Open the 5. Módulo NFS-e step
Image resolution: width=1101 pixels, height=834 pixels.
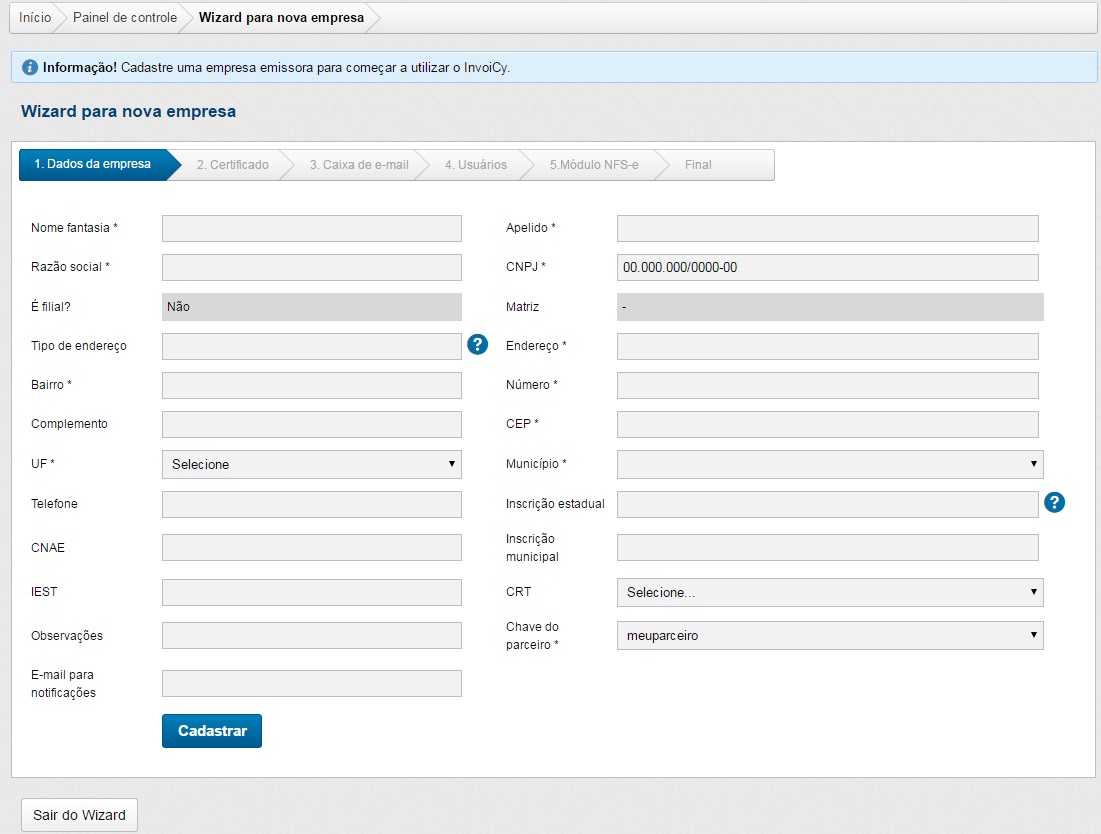(593, 165)
